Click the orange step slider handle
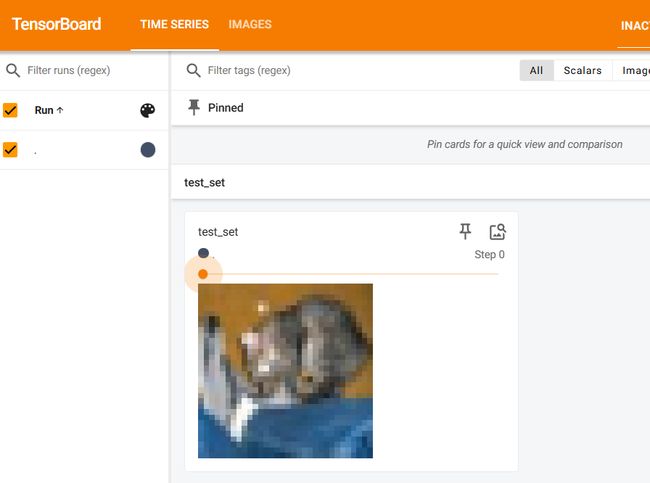The width and height of the screenshot is (650, 483). tap(203, 274)
